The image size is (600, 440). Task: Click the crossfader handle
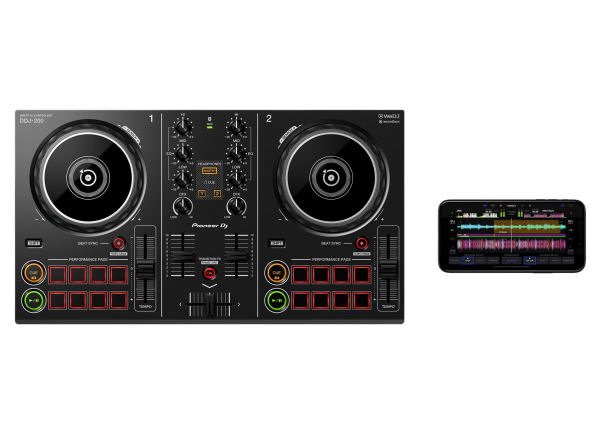point(209,304)
